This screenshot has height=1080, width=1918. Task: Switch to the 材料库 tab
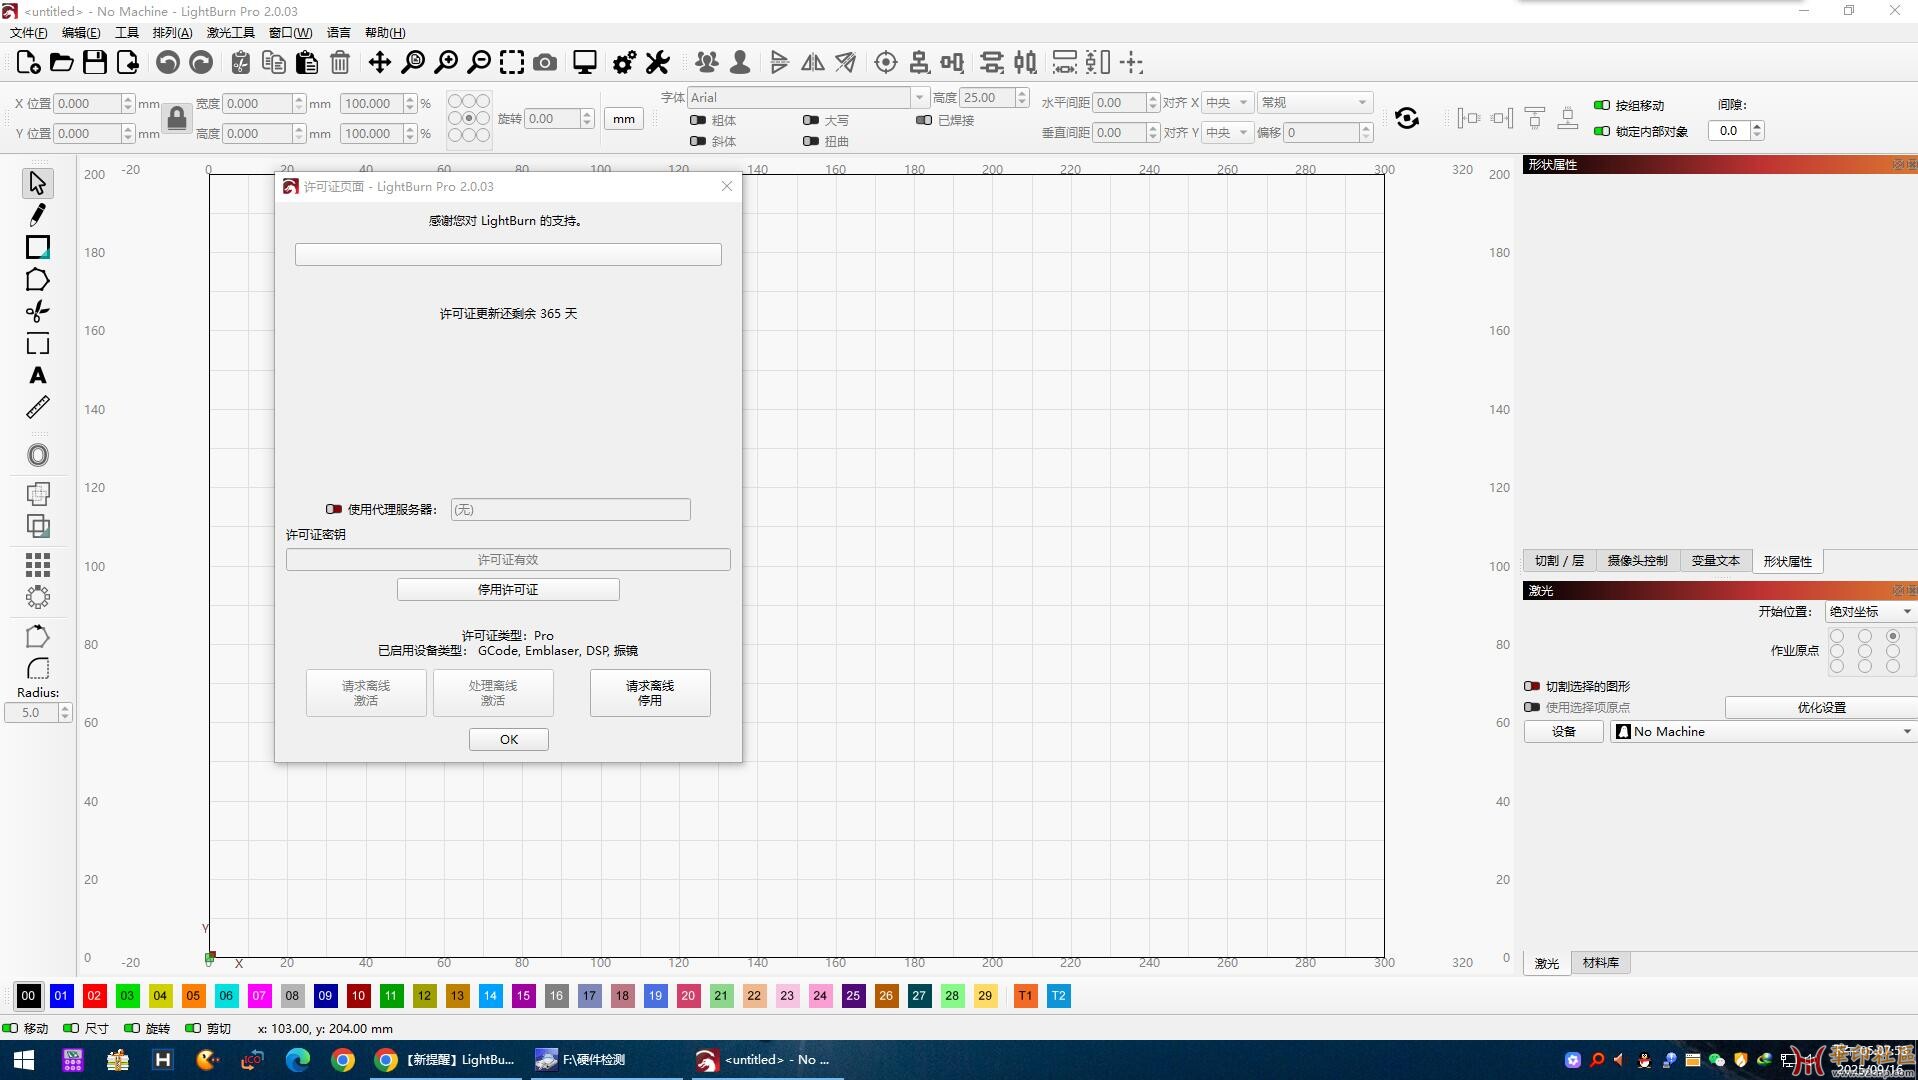1601,962
